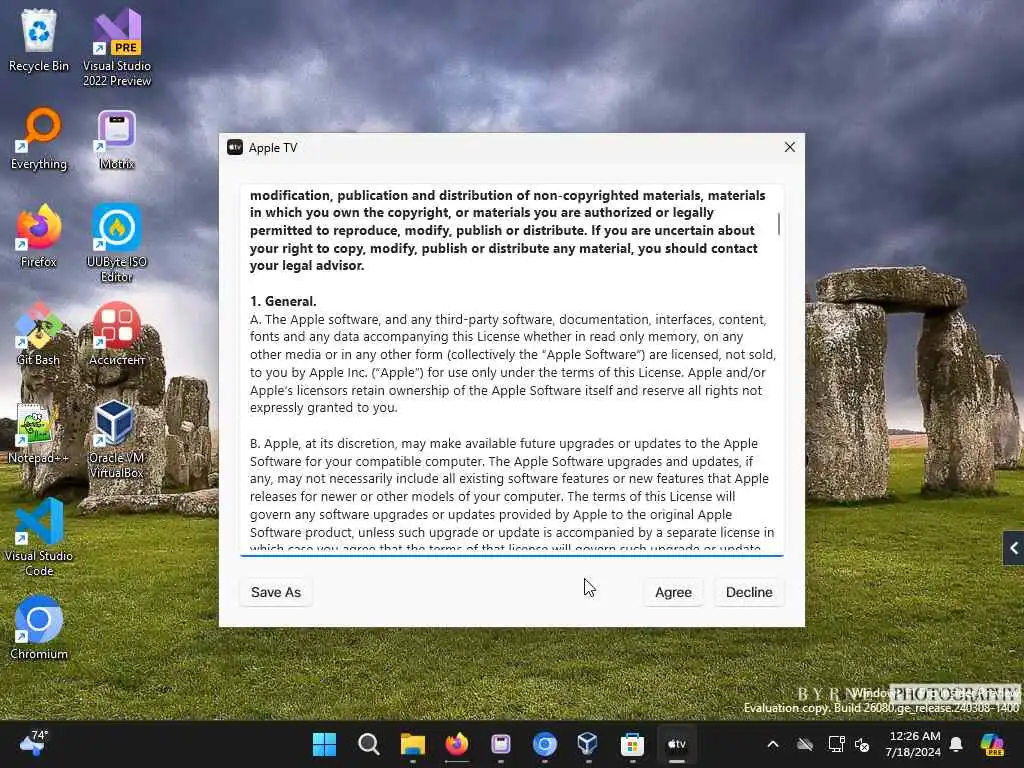Select the Motrix desktop shortcut
Viewport: 1024px width, 768px height.
117,139
